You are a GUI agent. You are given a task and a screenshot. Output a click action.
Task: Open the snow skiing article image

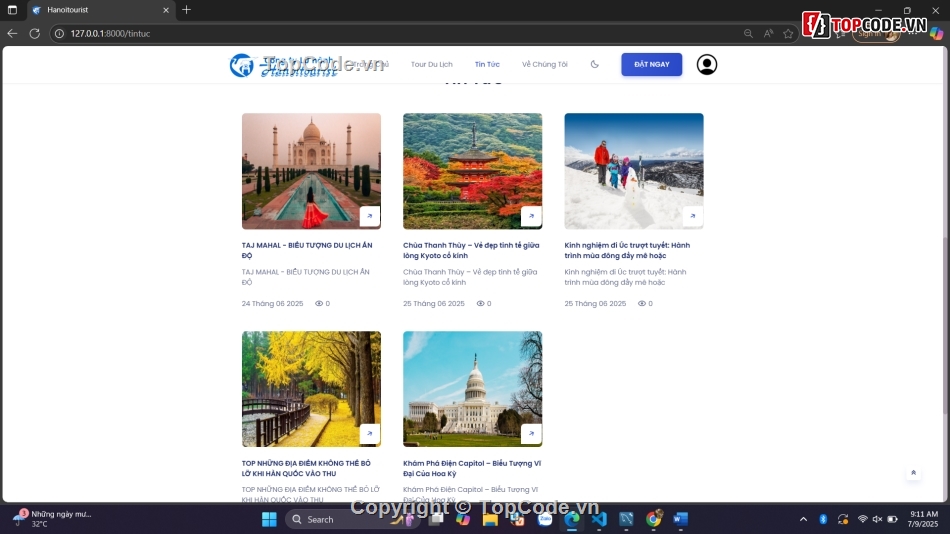634,171
